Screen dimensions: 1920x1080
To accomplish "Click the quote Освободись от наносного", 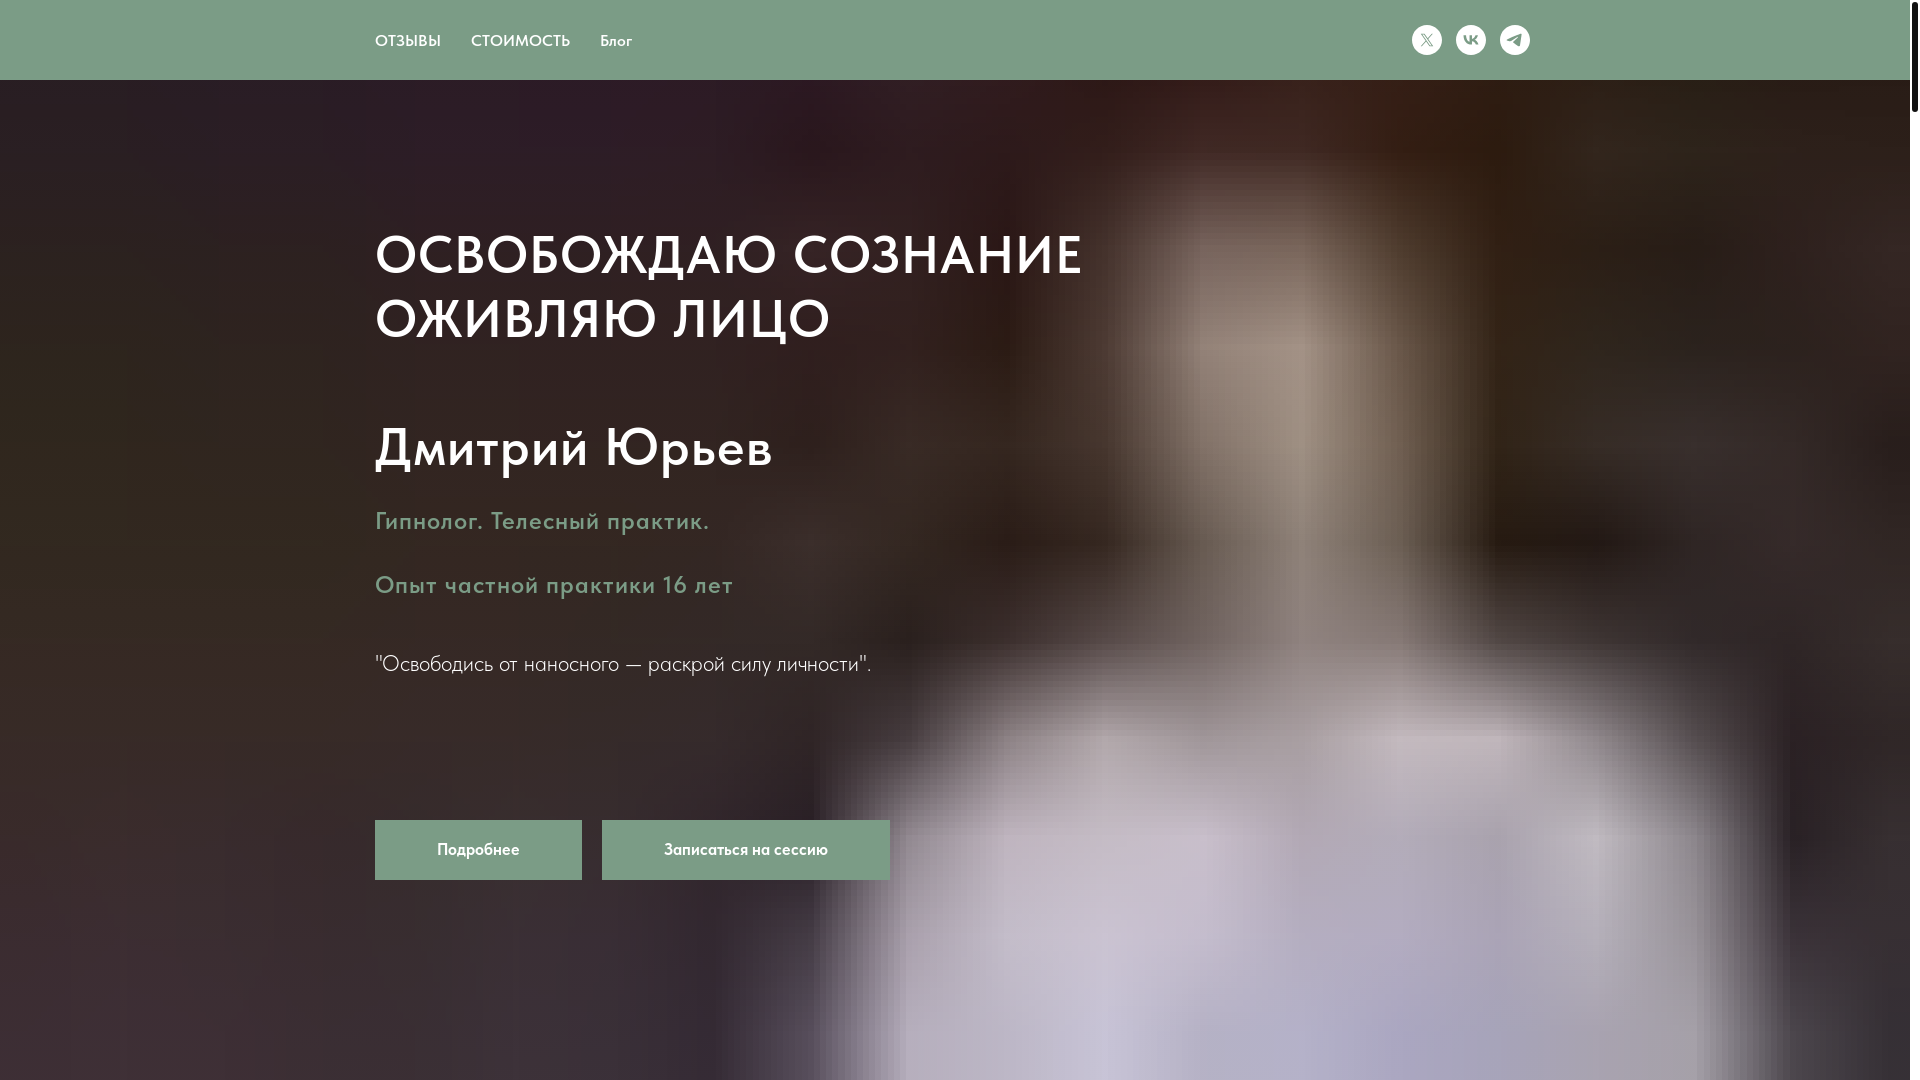I will pyautogui.click(x=623, y=664).
